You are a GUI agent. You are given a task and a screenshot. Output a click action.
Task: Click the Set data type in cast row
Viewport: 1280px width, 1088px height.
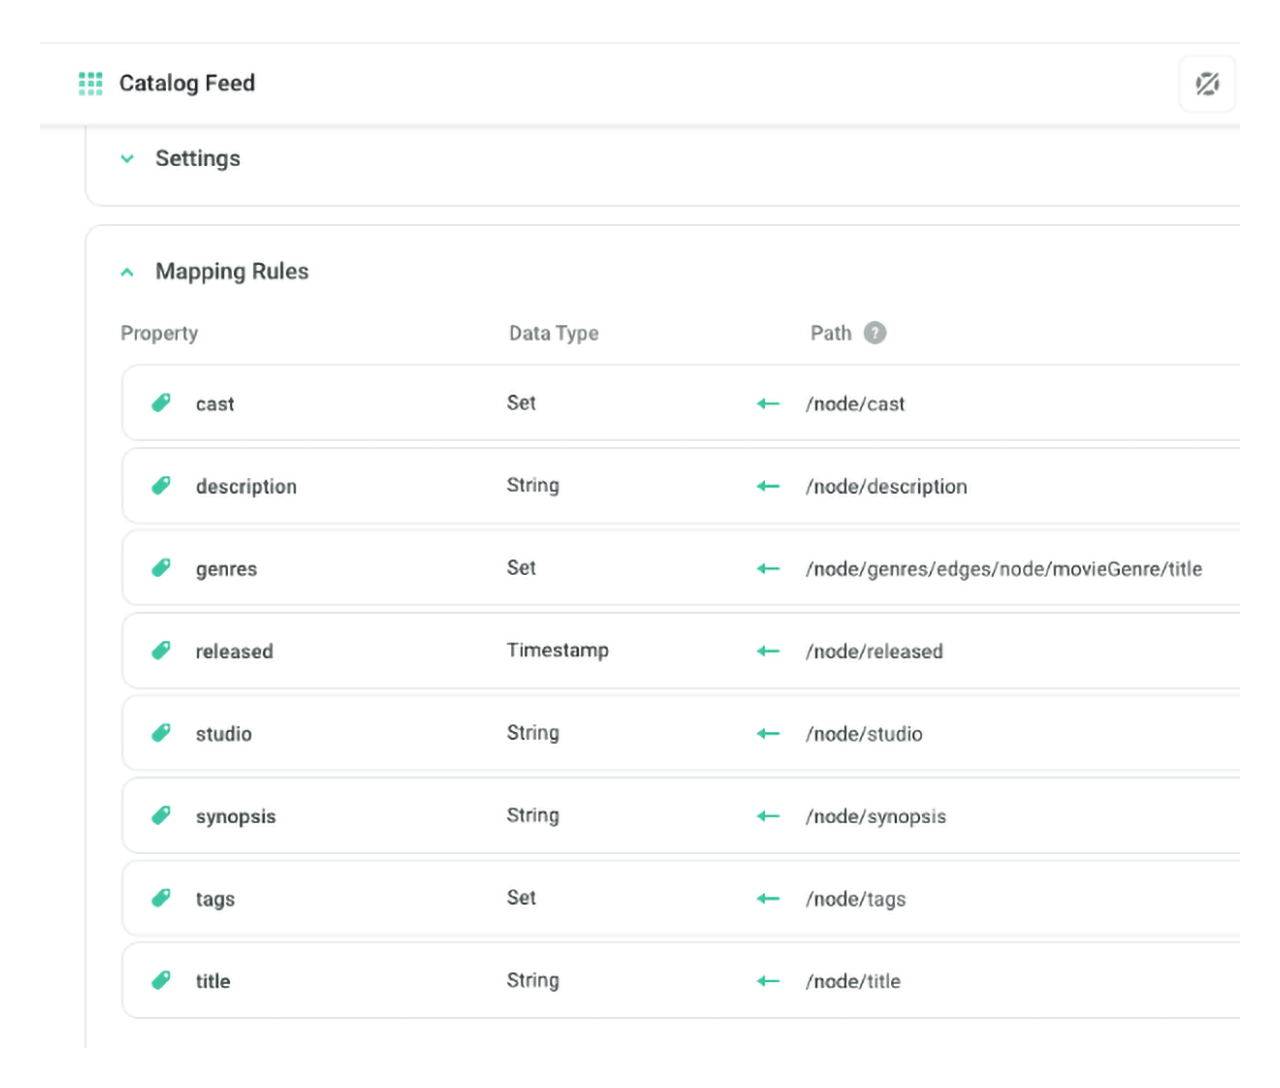[521, 403]
